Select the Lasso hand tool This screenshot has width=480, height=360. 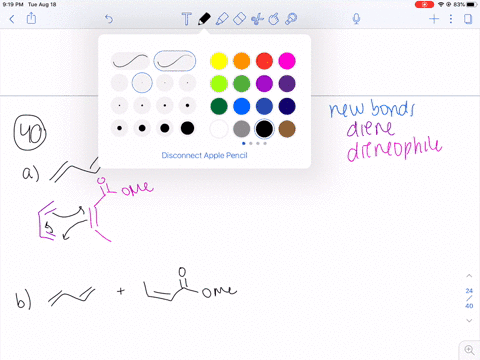point(274,19)
